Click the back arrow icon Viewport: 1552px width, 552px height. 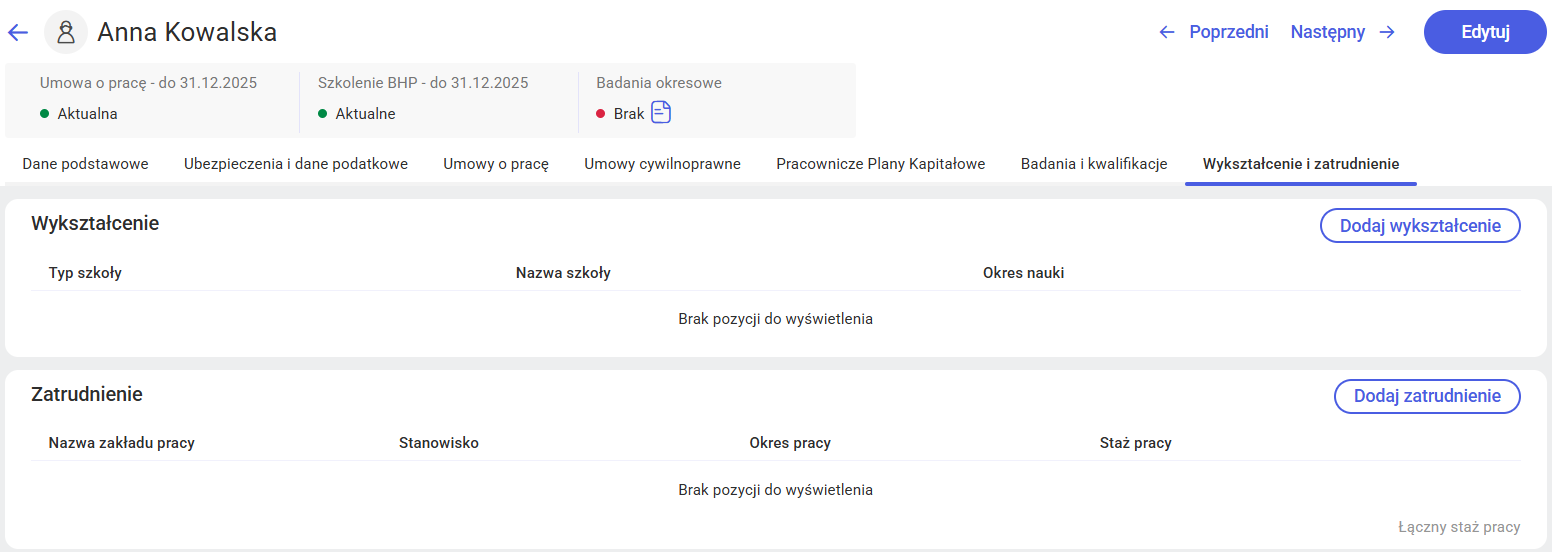pyautogui.click(x=18, y=33)
